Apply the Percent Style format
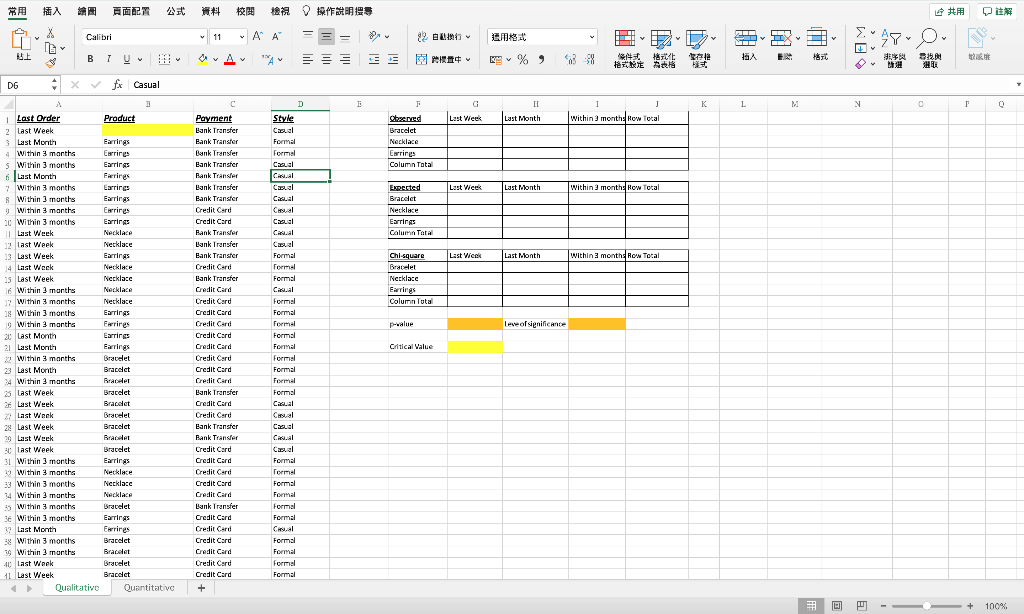 522,59
